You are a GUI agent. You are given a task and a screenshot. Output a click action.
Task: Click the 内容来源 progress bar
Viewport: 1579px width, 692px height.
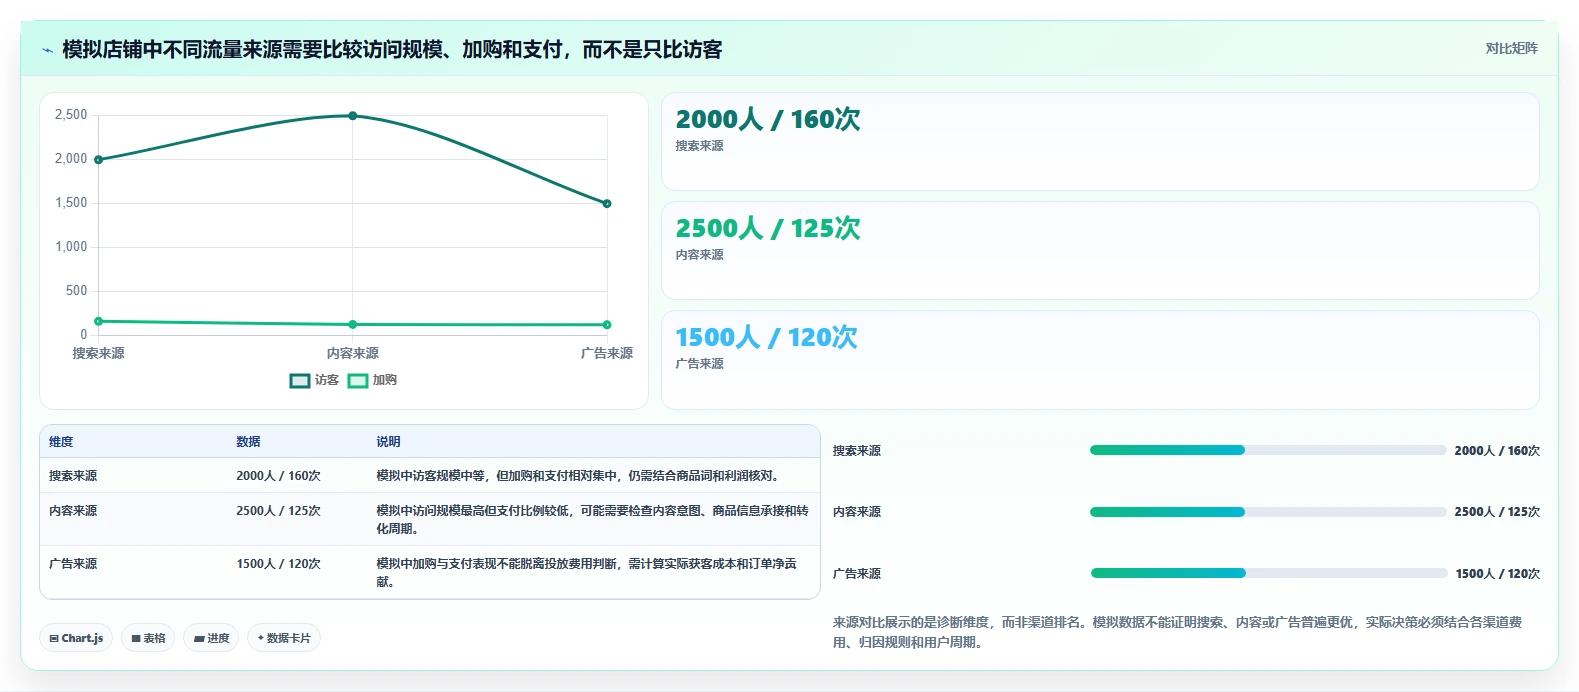coord(1268,512)
